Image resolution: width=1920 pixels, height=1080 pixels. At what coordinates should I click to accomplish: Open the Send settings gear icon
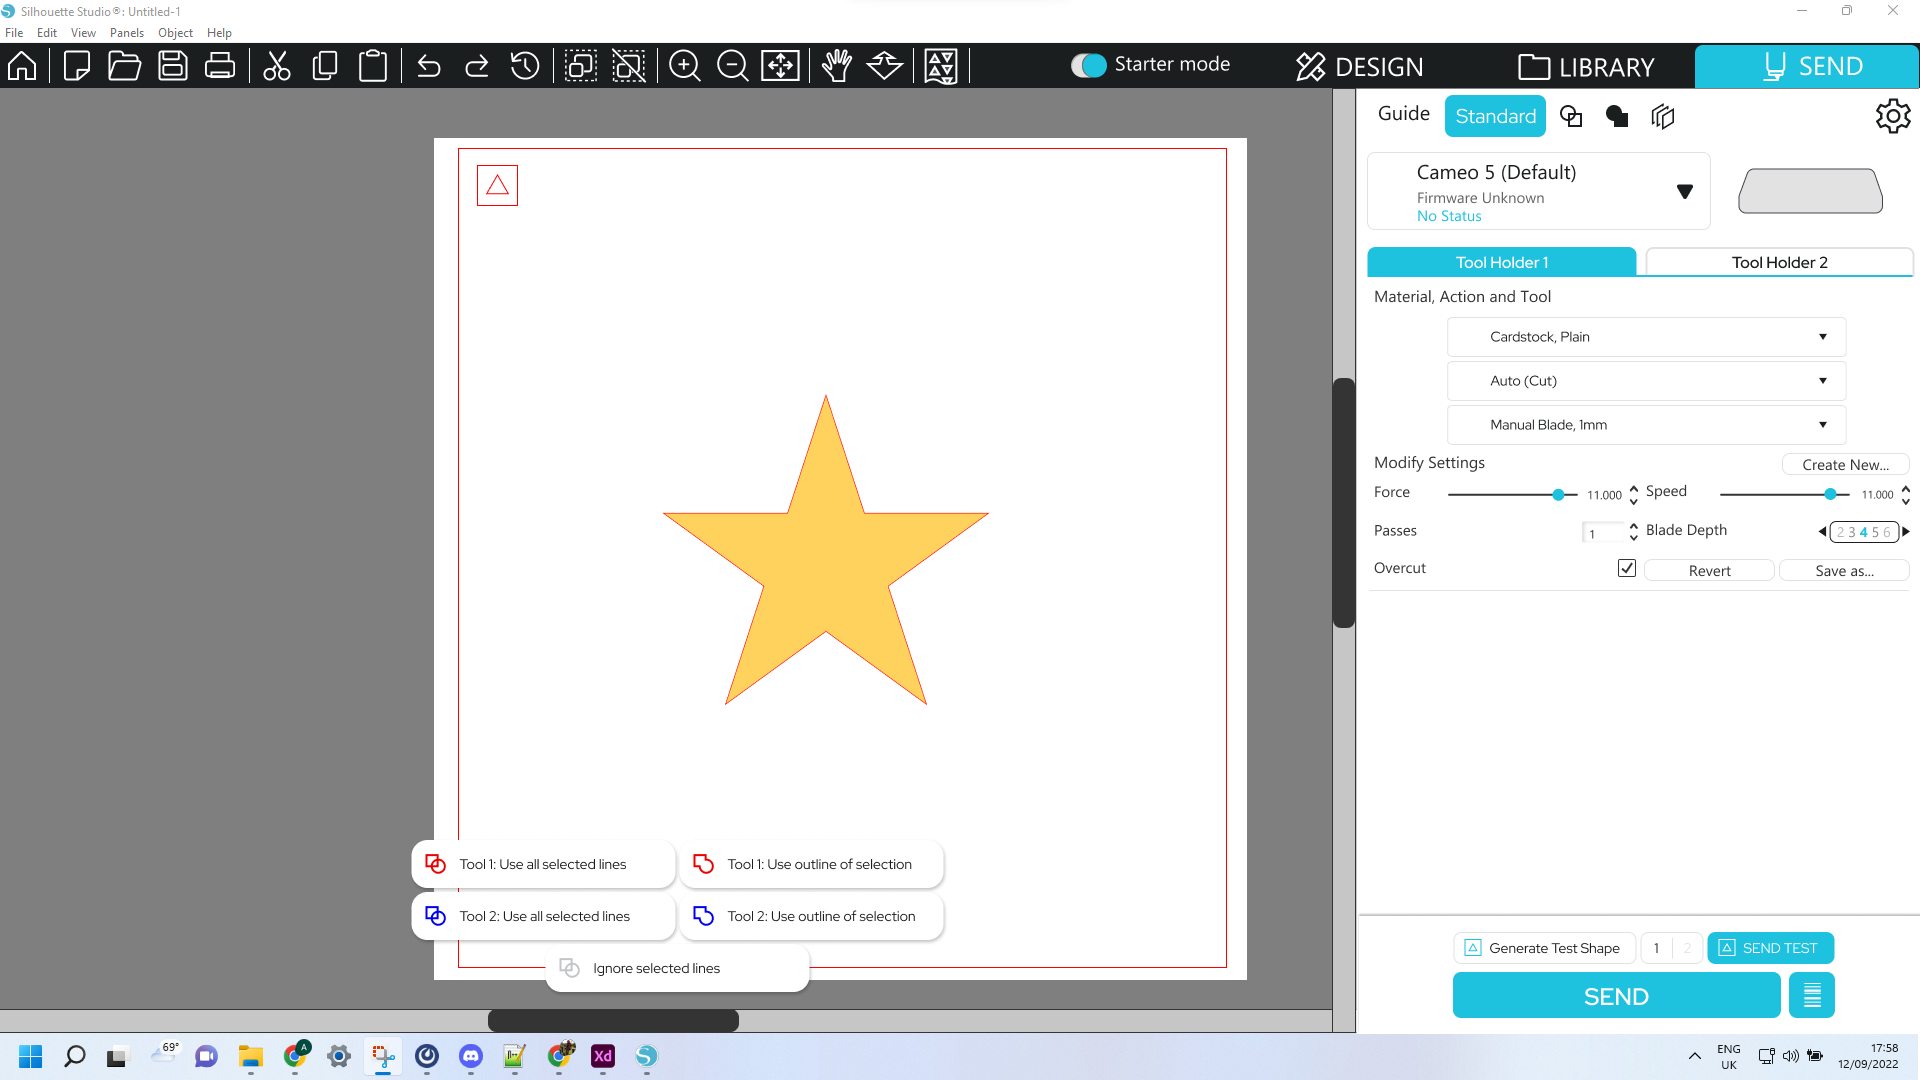pyautogui.click(x=1892, y=116)
